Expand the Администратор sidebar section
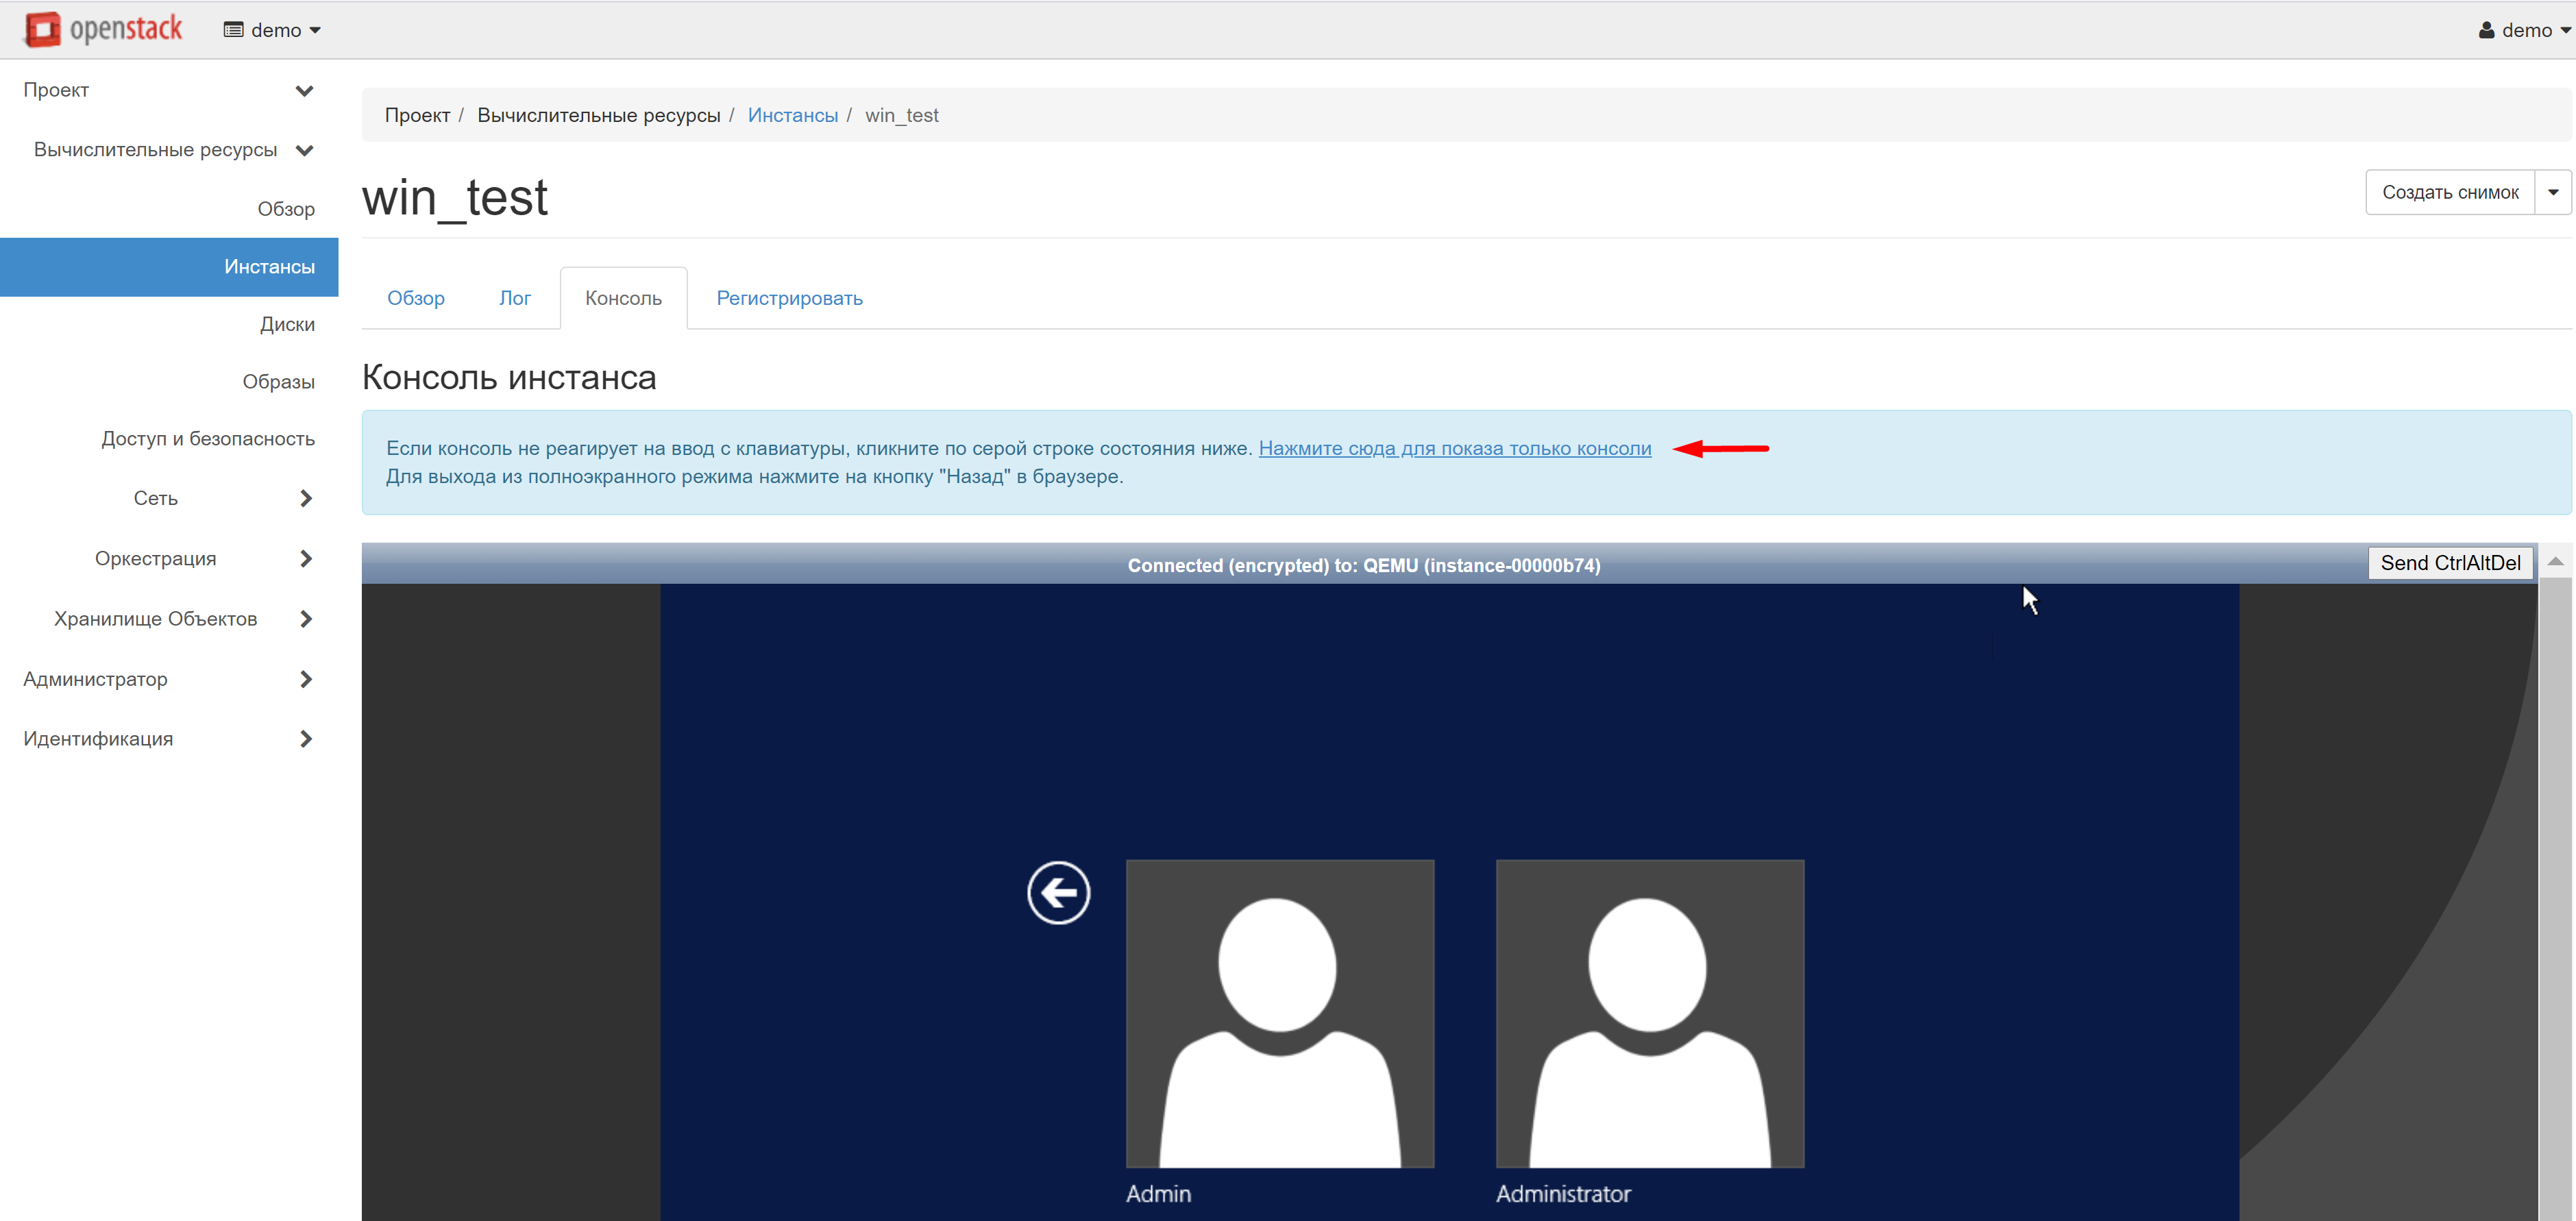The image size is (2576, 1221). click(169, 679)
